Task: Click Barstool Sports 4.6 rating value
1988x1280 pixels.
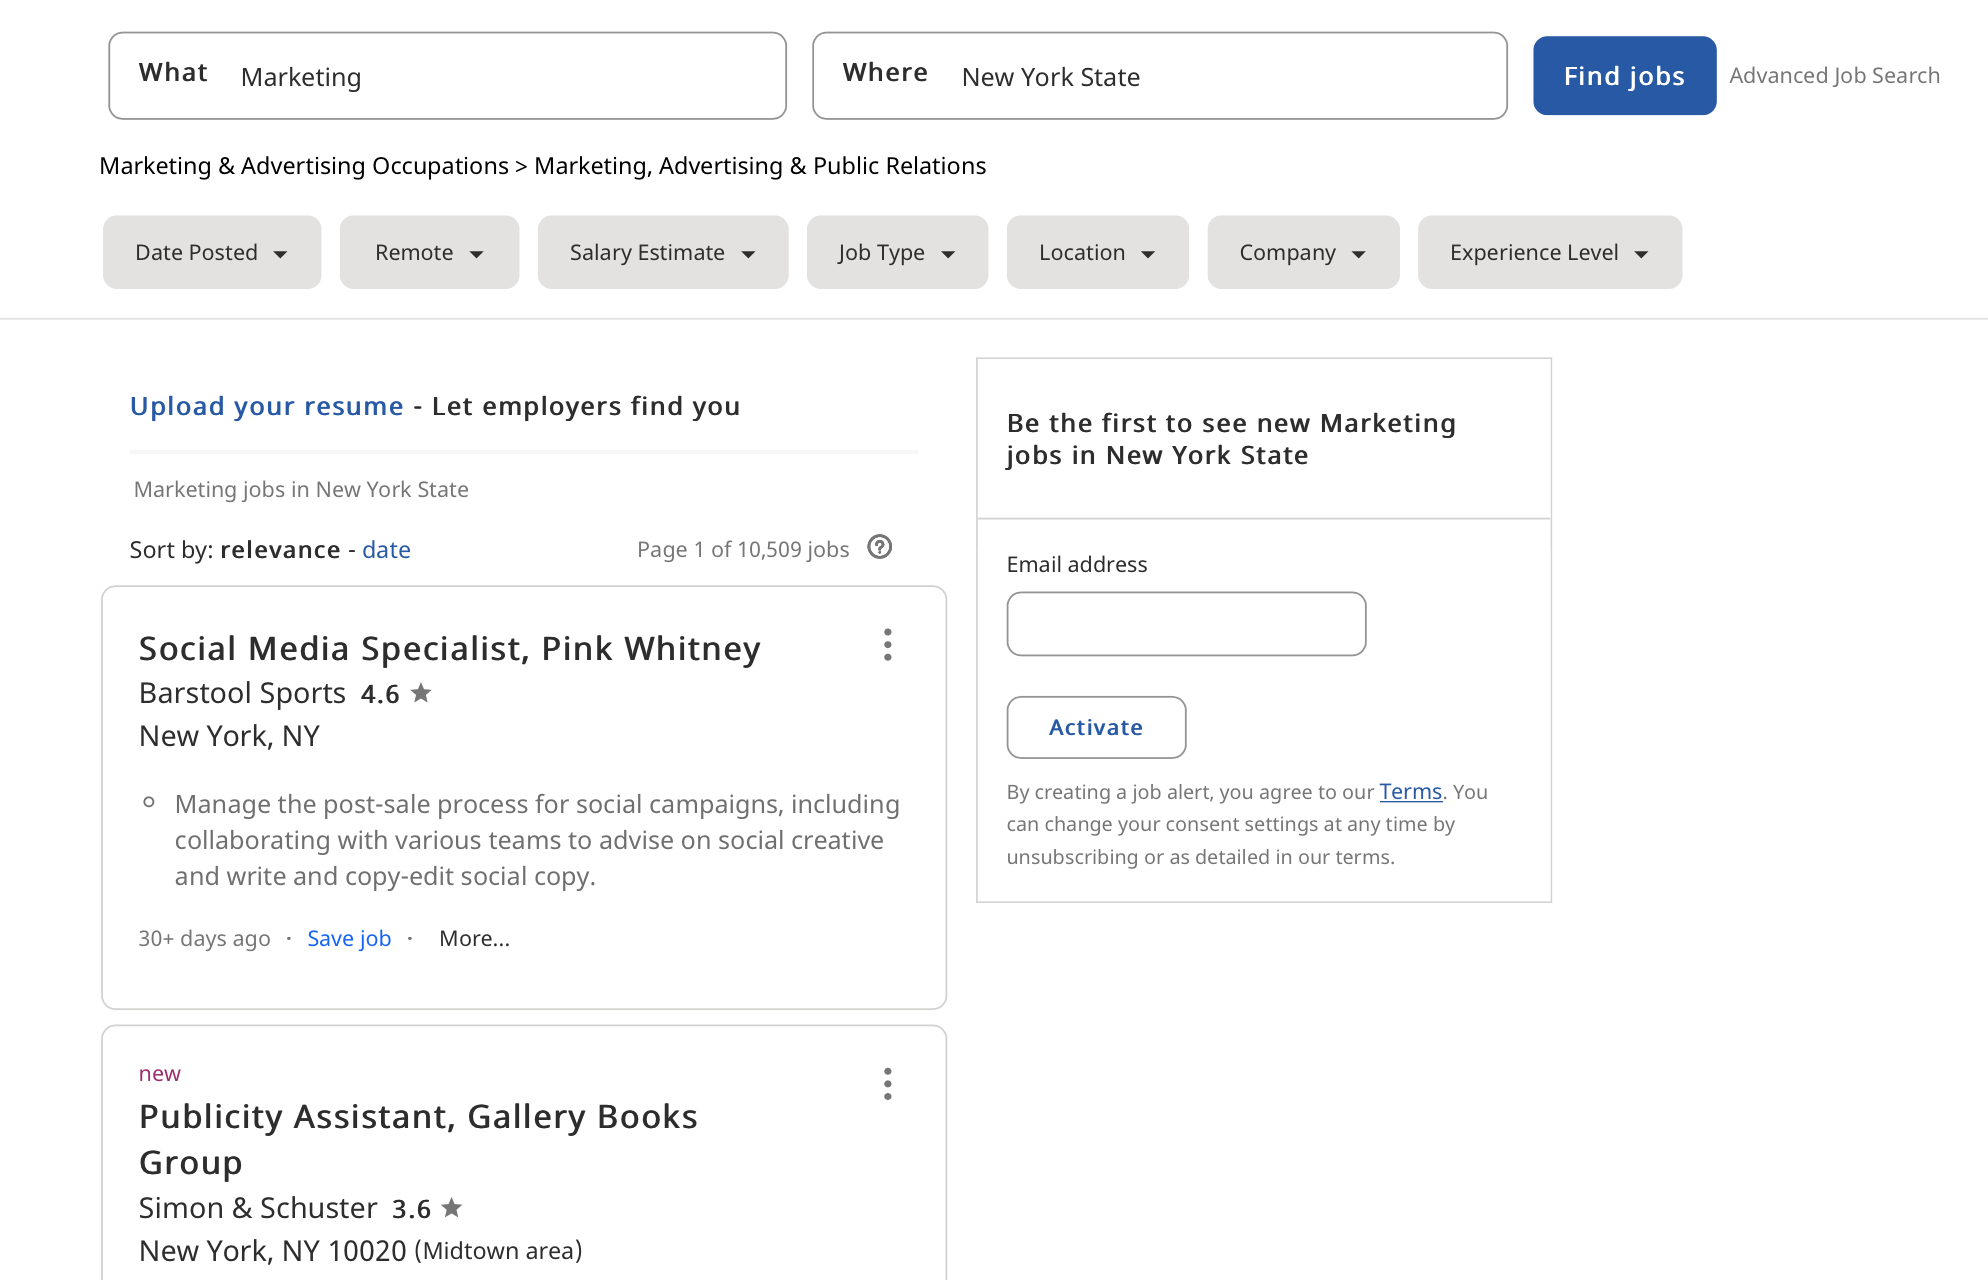Action: (380, 694)
